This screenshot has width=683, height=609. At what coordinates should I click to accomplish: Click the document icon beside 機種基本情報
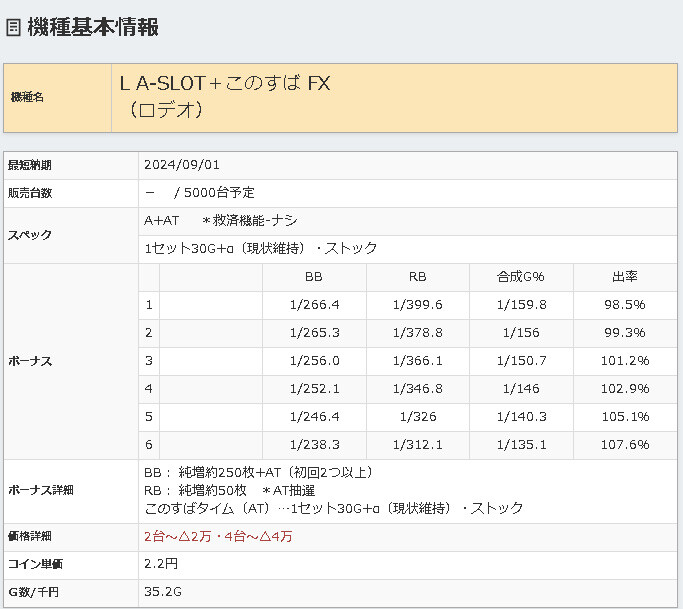click(x=14, y=27)
